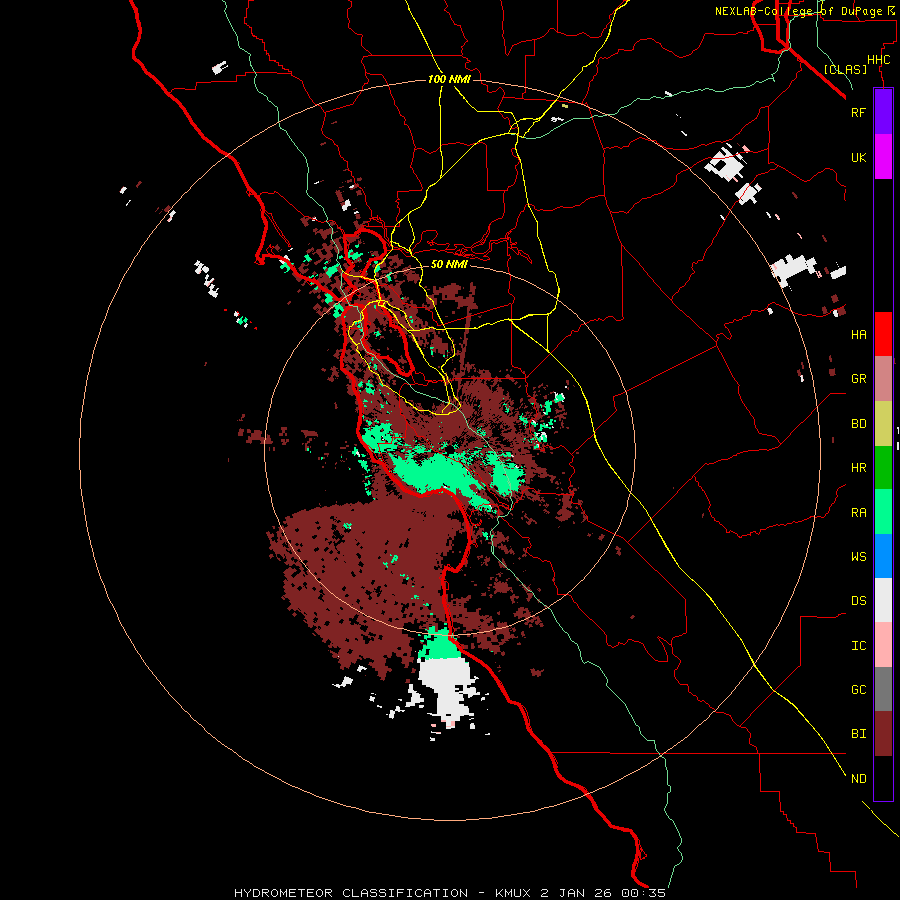Click the RF legend label
Image resolution: width=900 pixels, height=900 pixels.
click(x=858, y=112)
